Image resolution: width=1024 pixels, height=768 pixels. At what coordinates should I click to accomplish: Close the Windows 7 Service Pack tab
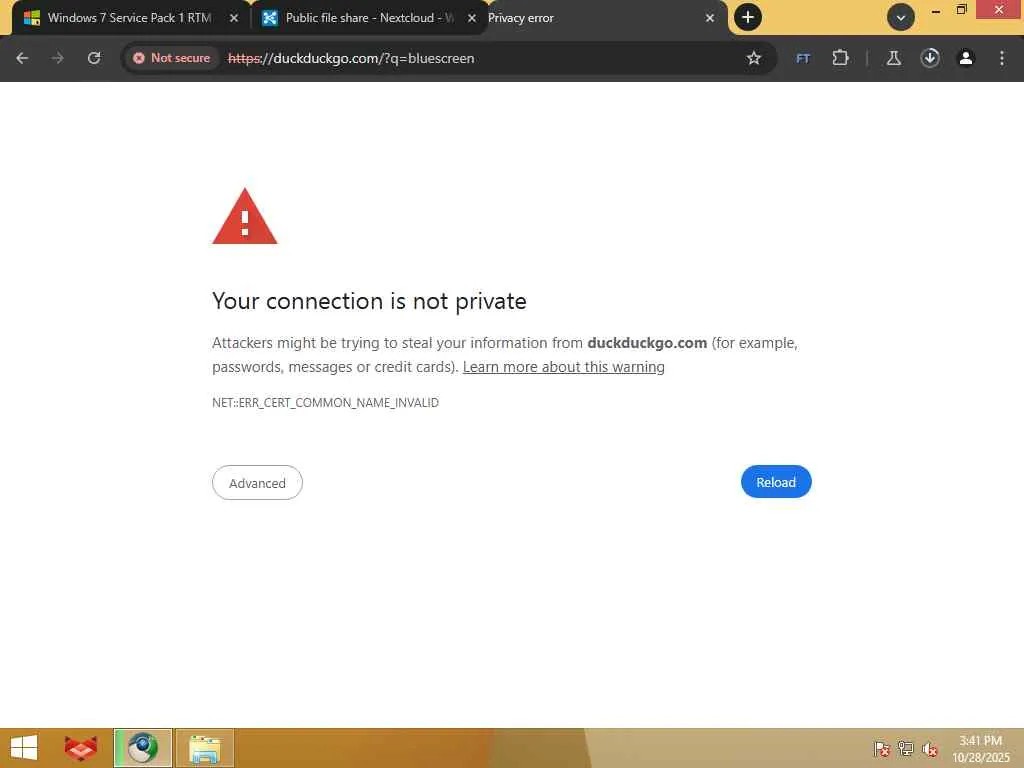coord(234,18)
